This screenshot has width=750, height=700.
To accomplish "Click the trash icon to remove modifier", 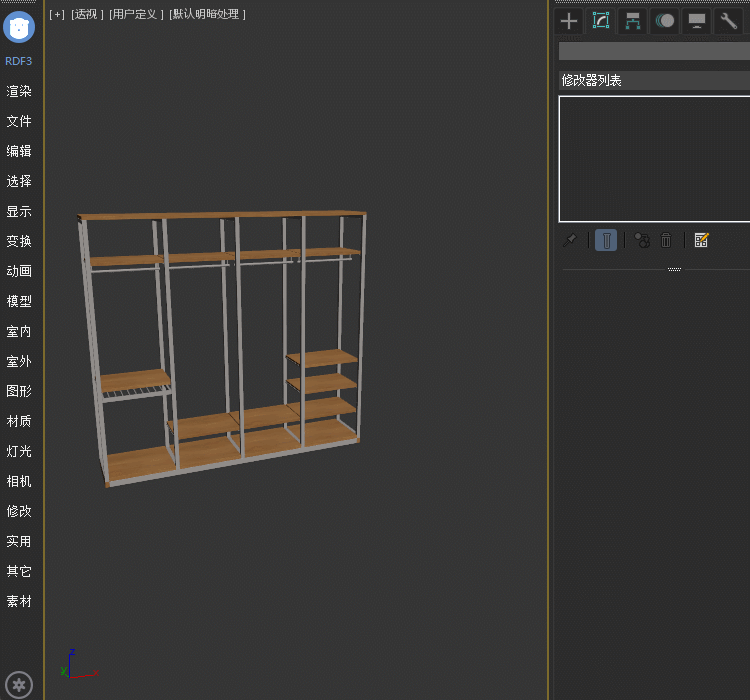I will click(666, 240).
